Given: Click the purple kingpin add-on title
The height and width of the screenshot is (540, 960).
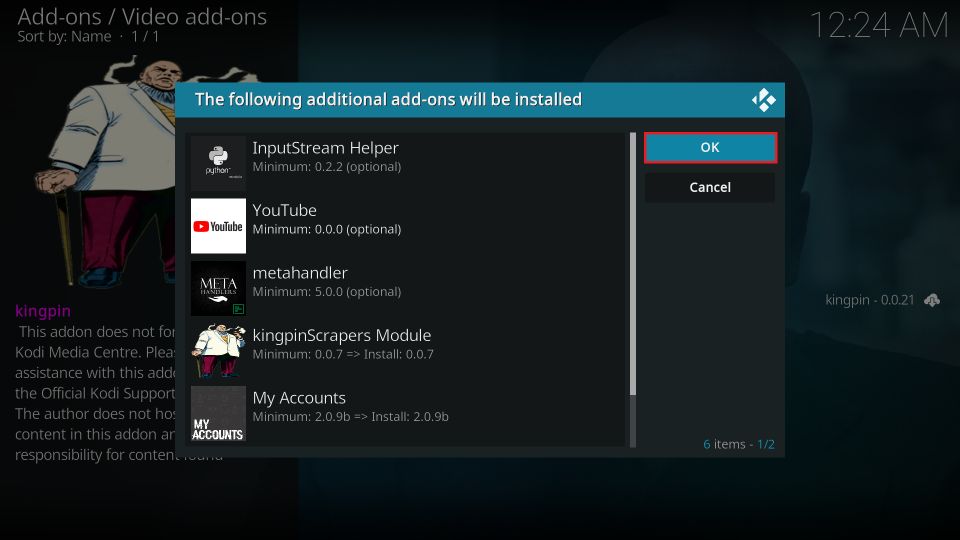Looking at the screenshot, I should coord(43,311).
